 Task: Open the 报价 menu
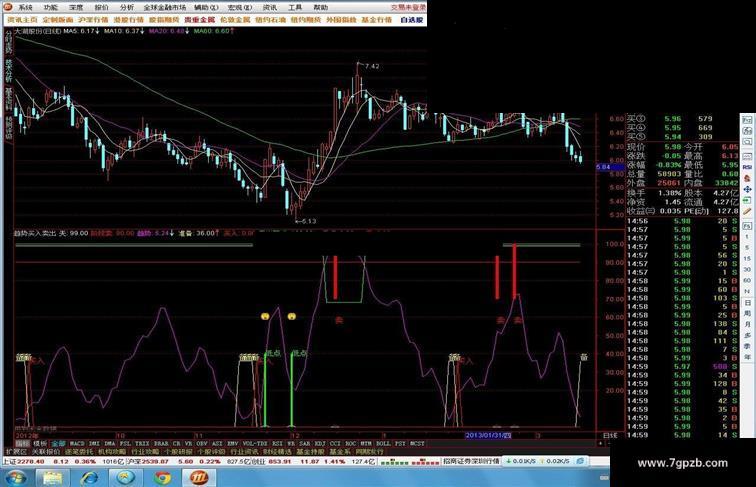click(102, 7)
